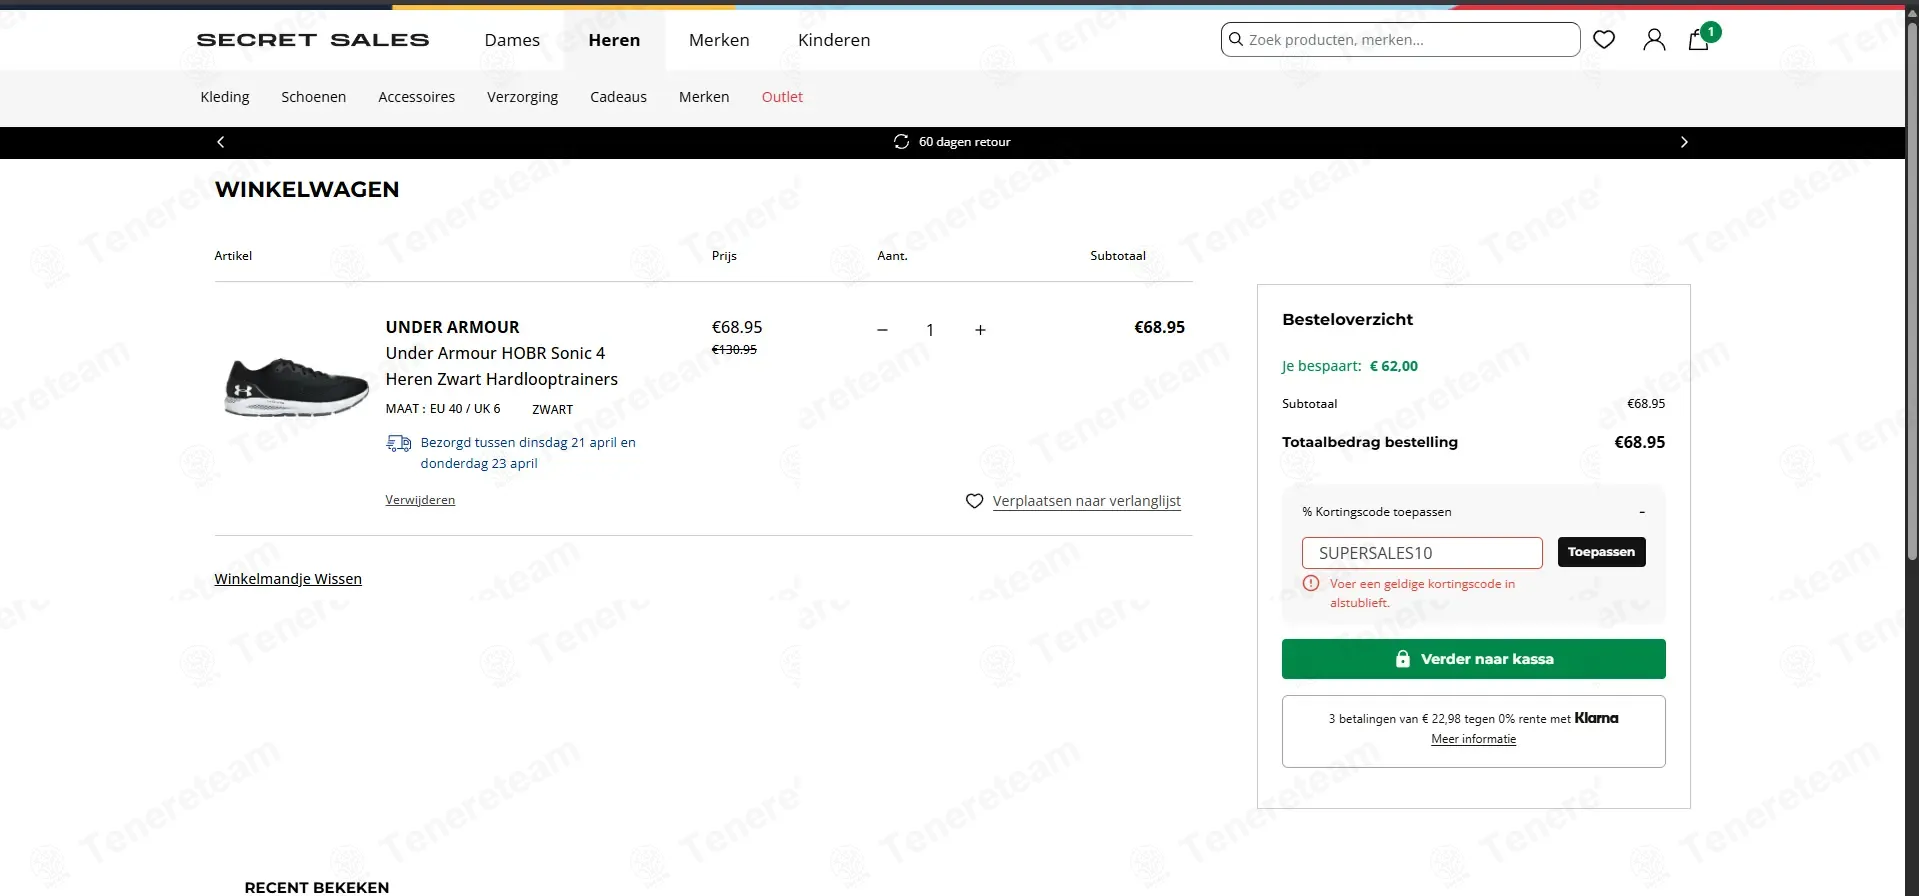Open the Kleding menu
Screen dimensions: 1919x896
(x=225, y=97)
